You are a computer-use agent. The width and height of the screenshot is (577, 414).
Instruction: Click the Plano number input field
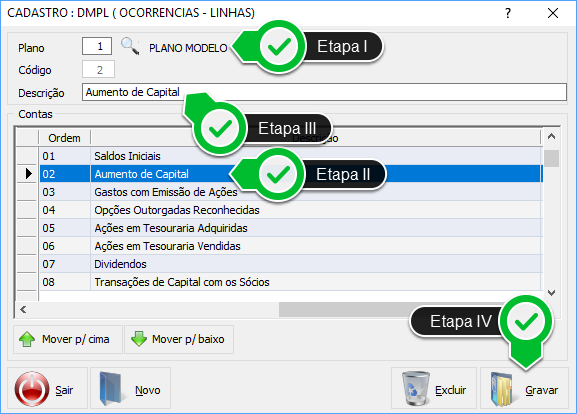point(97,46)
